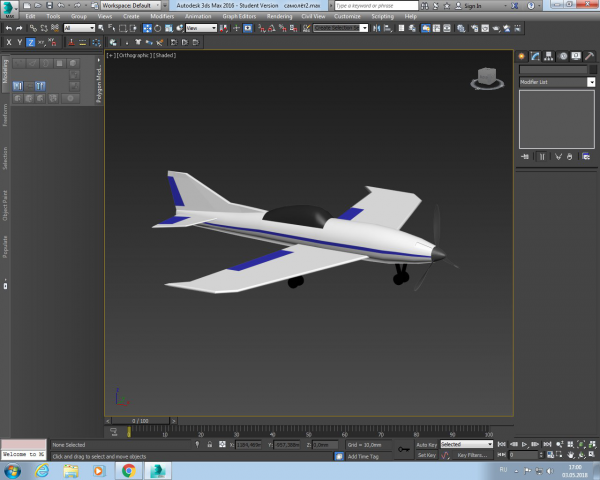Open the View reference coordinate dropdown
Screen dimensions: 600x480
coord(201,28)
